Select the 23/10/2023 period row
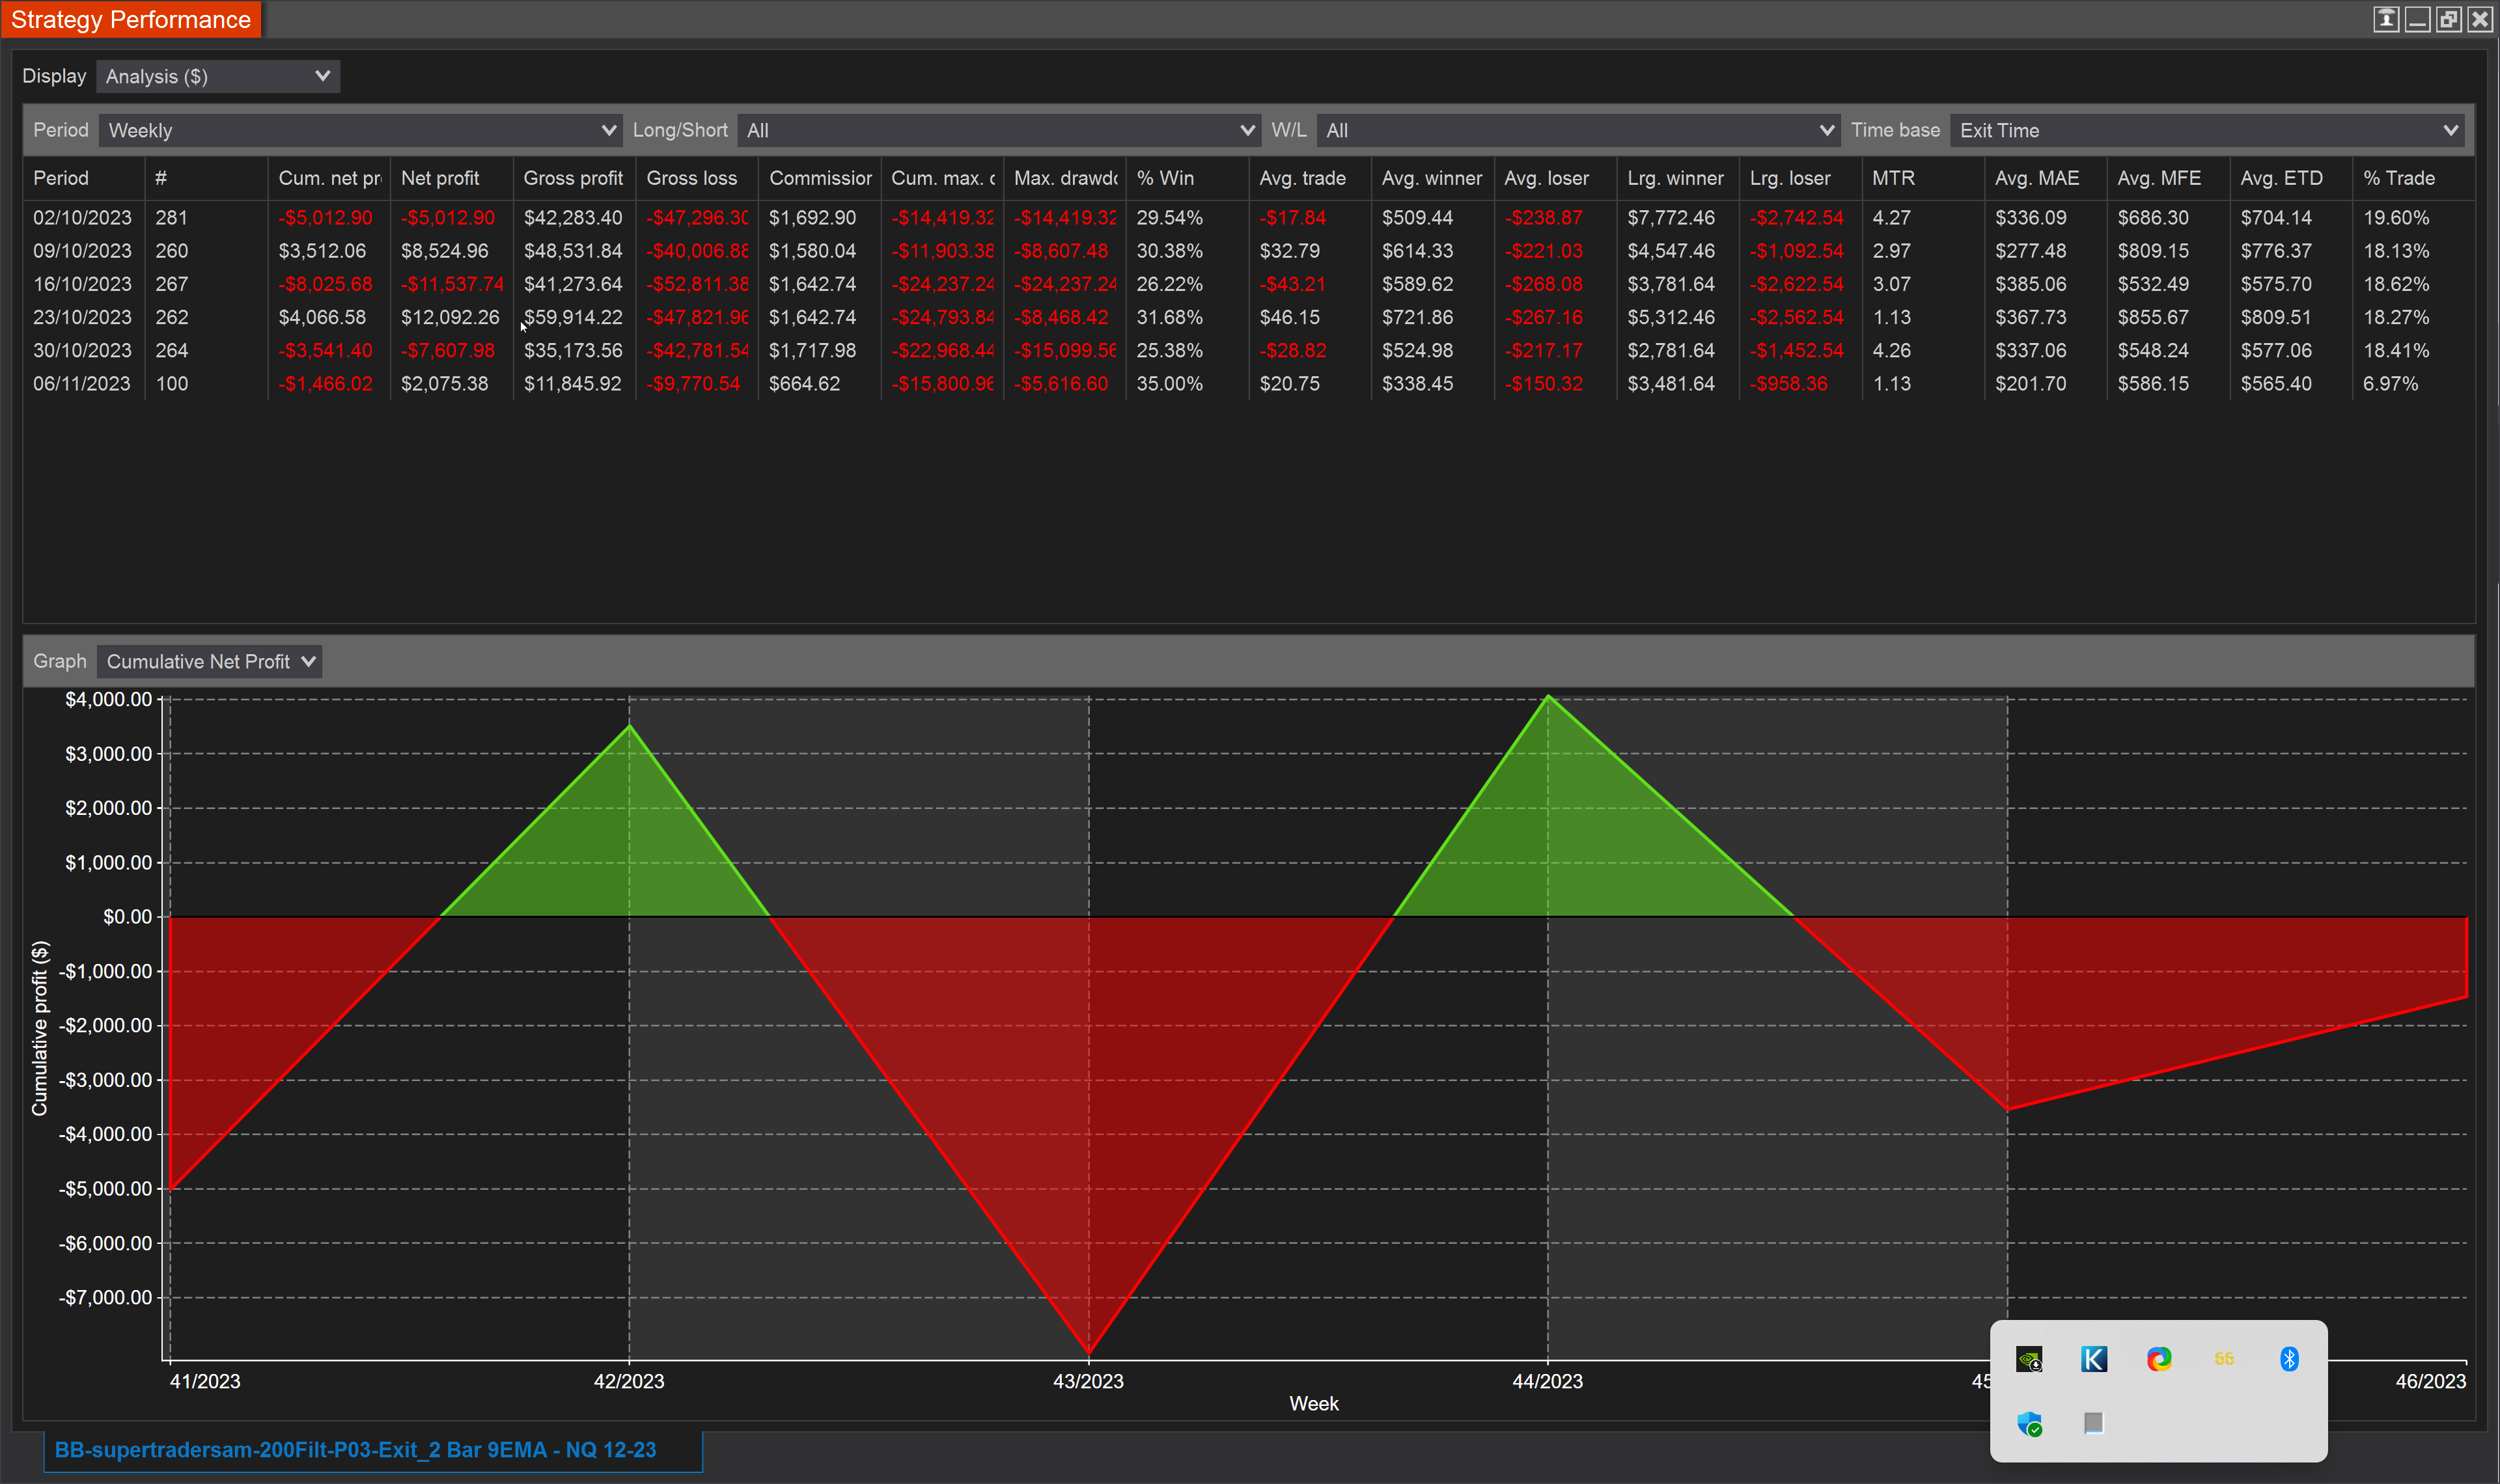Viewport: 2500px width, 1484px height. click(1249, 317)
